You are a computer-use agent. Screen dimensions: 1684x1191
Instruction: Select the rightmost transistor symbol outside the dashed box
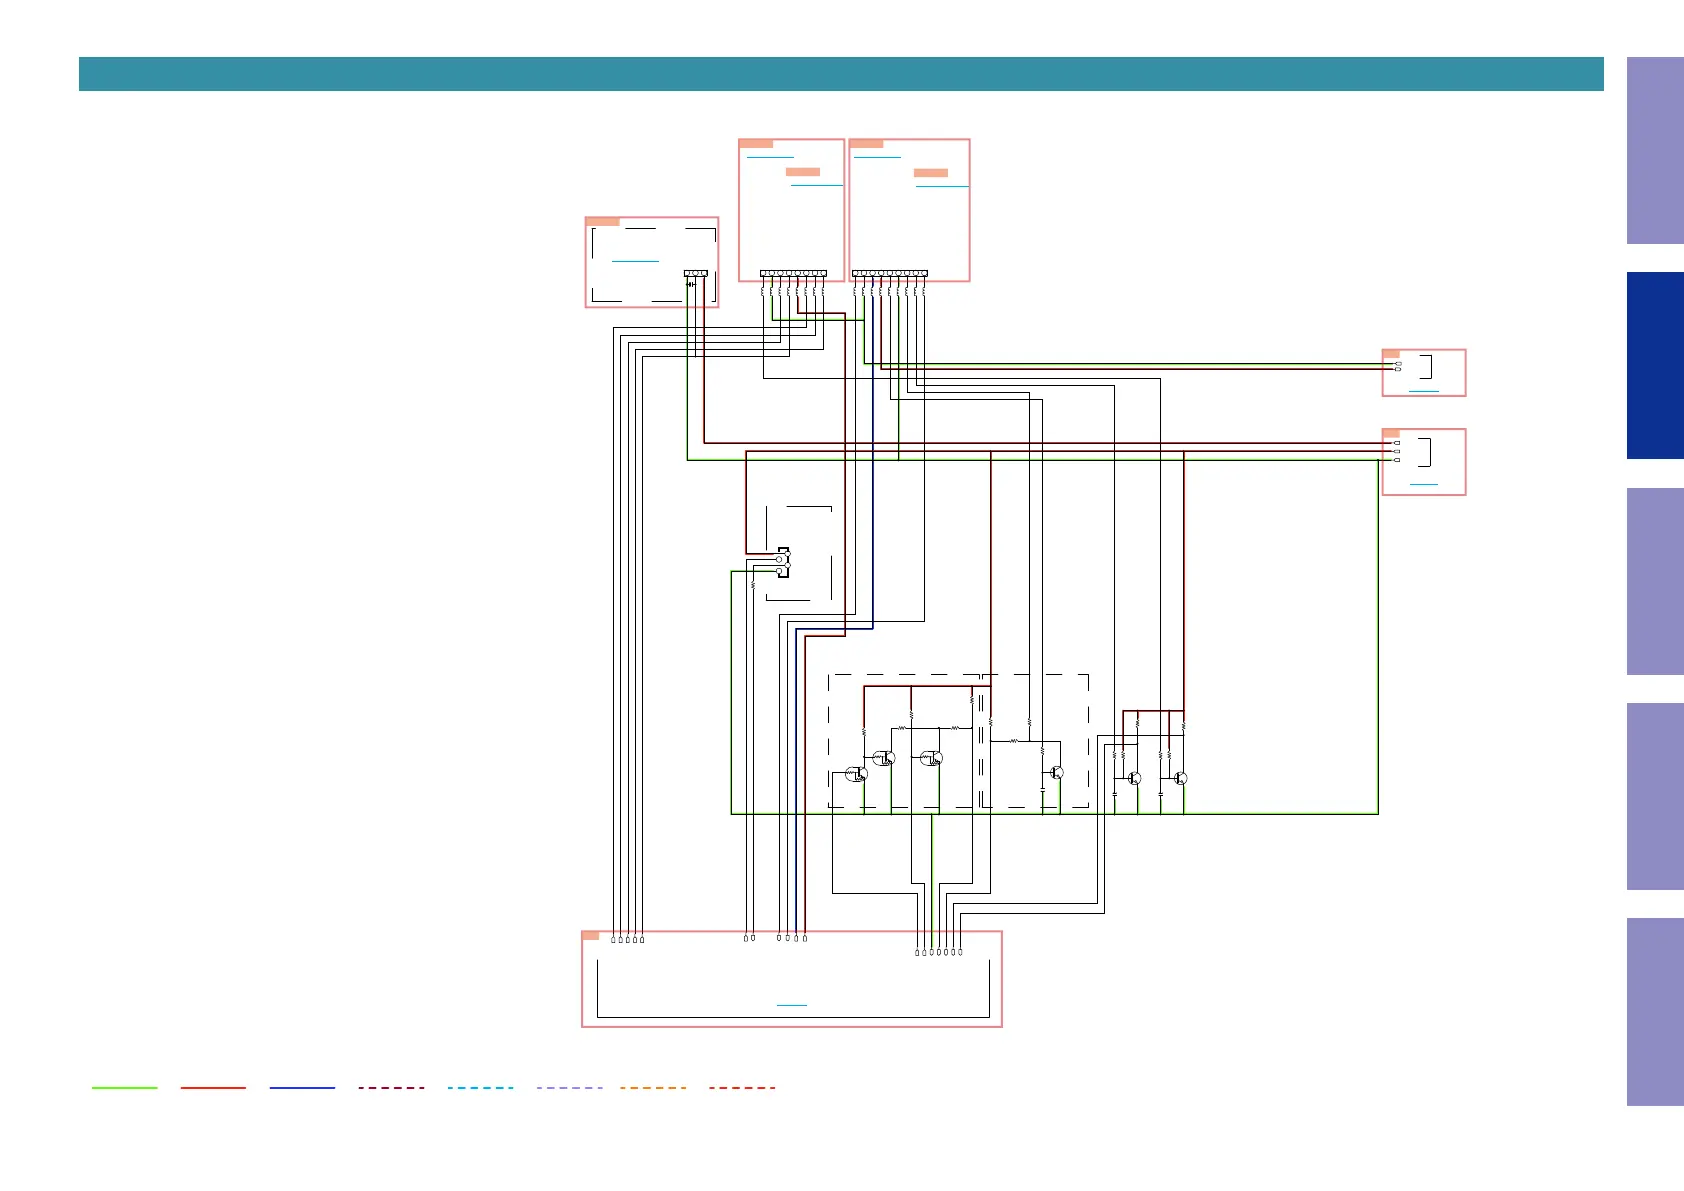click(1180, 778)
